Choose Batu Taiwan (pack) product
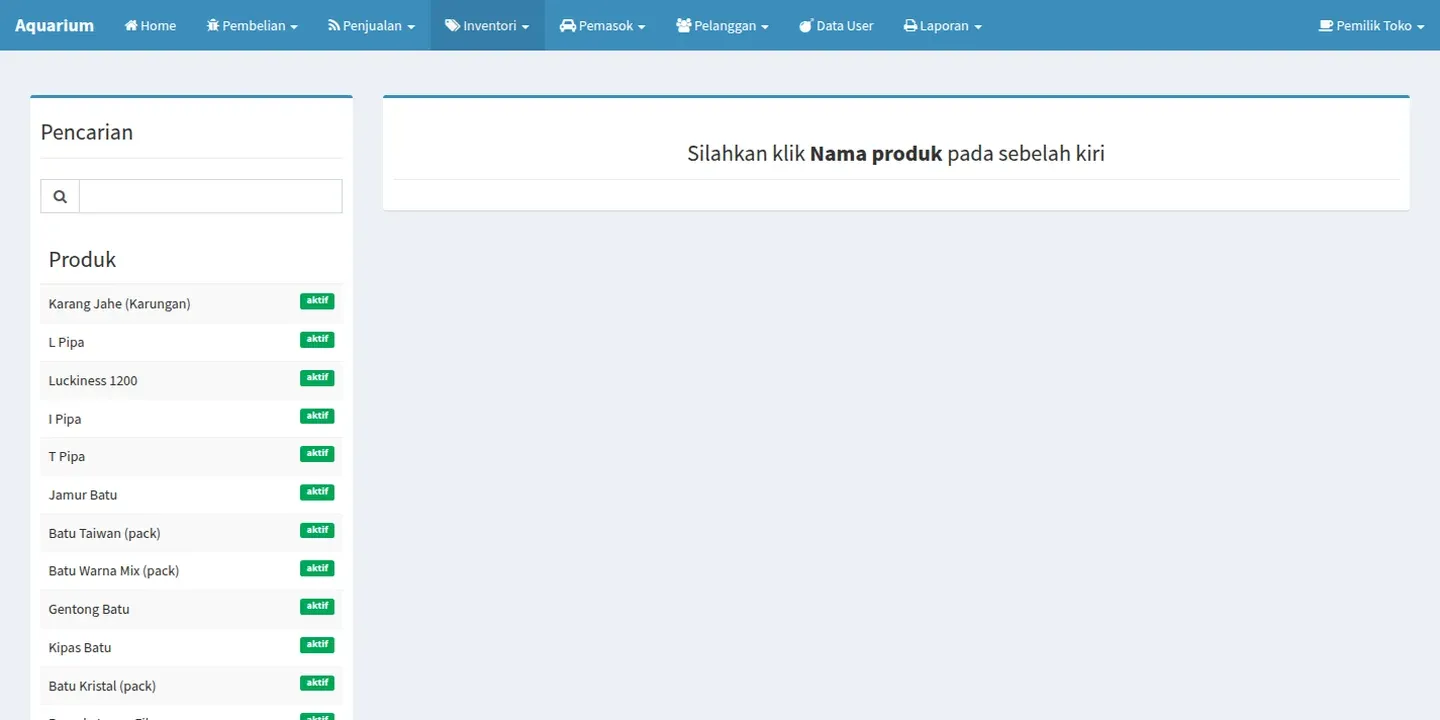This screenshot has width=1440, height=720. 104,533
